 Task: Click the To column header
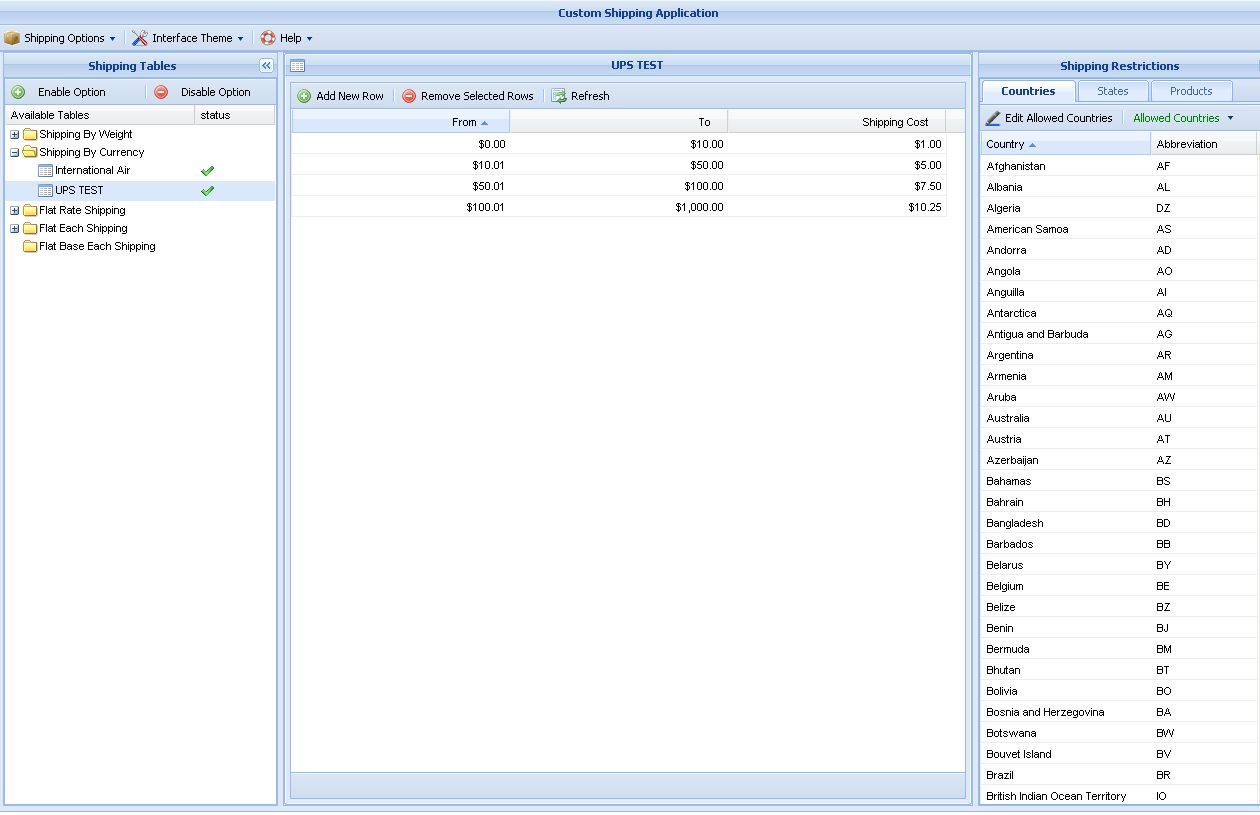coord(619,122)
